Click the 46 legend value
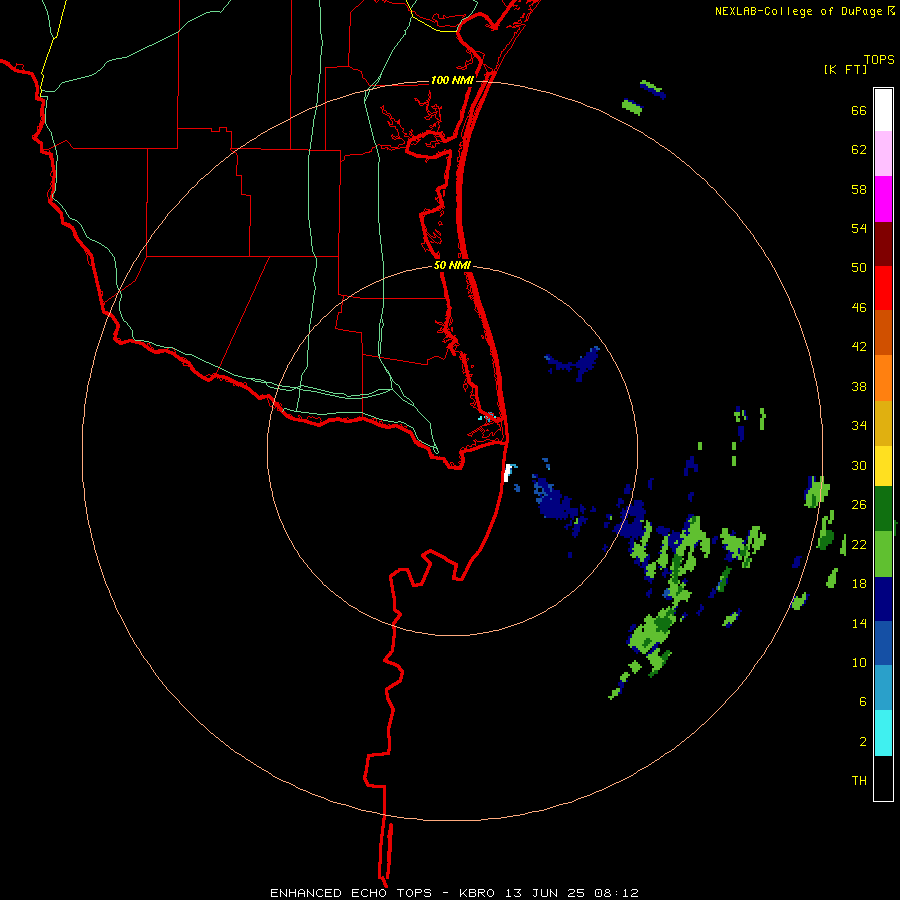The height and width of the screenshot is (900, 900). point(859,308)
